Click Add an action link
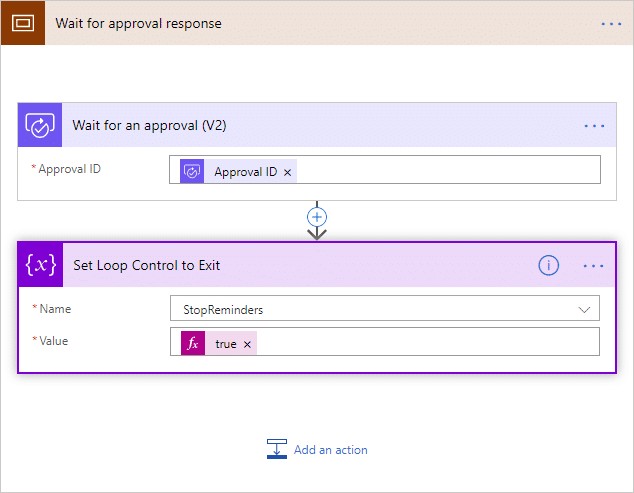The image size is (634, 493). click(331, 450)
